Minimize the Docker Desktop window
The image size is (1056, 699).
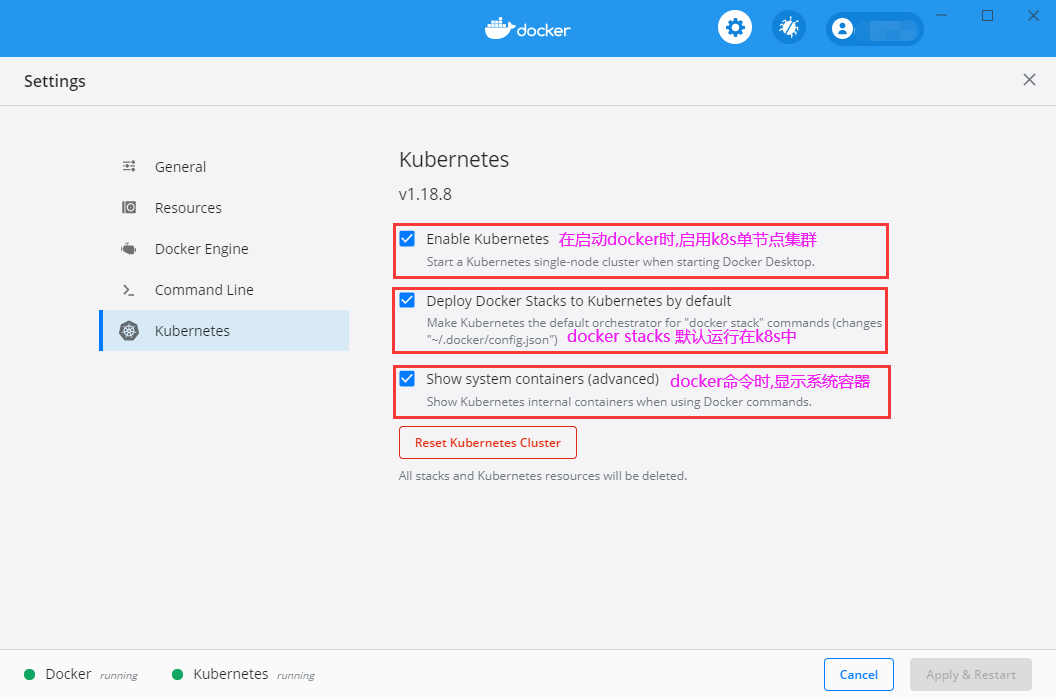(x=942, y=15)
